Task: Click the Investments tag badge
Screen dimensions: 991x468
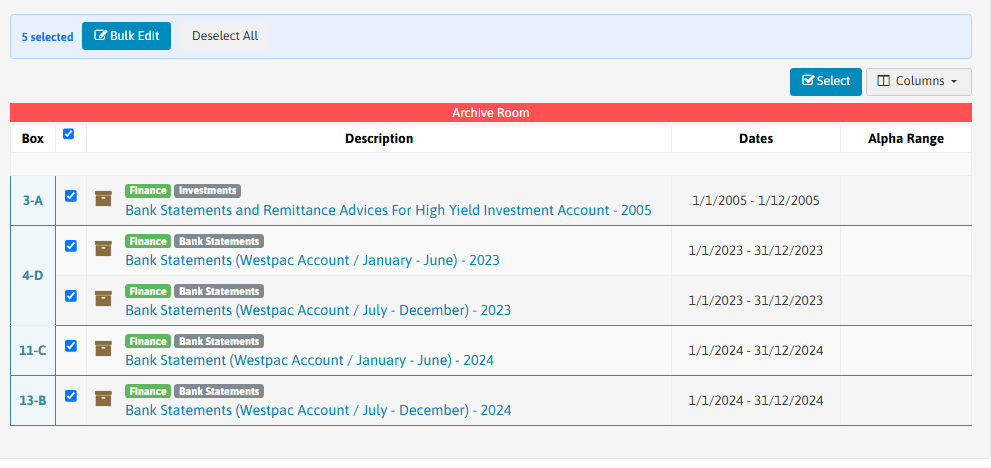Action: coord(207,190)
